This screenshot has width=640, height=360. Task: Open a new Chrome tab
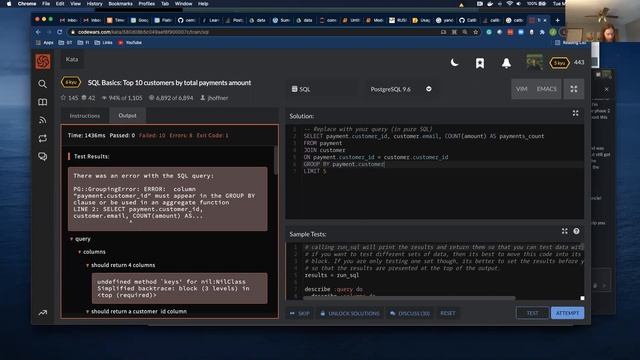point(558,20)
